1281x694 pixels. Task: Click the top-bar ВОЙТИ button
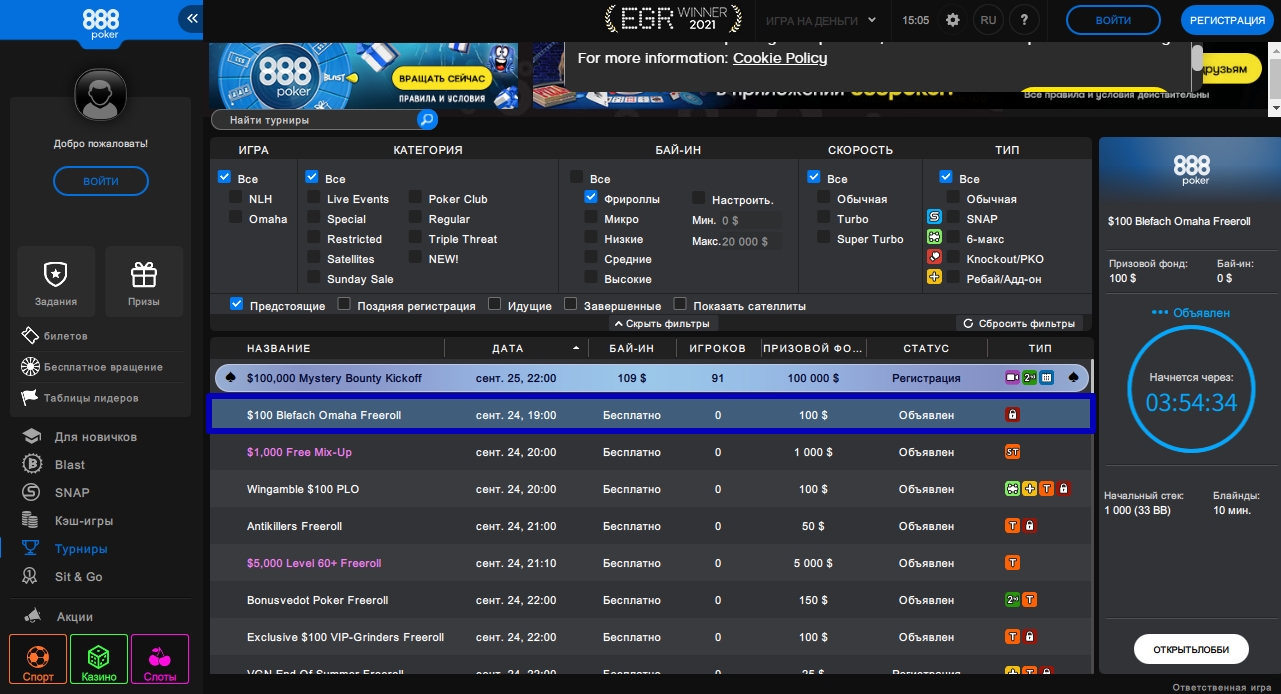(x=1113, y=20)
